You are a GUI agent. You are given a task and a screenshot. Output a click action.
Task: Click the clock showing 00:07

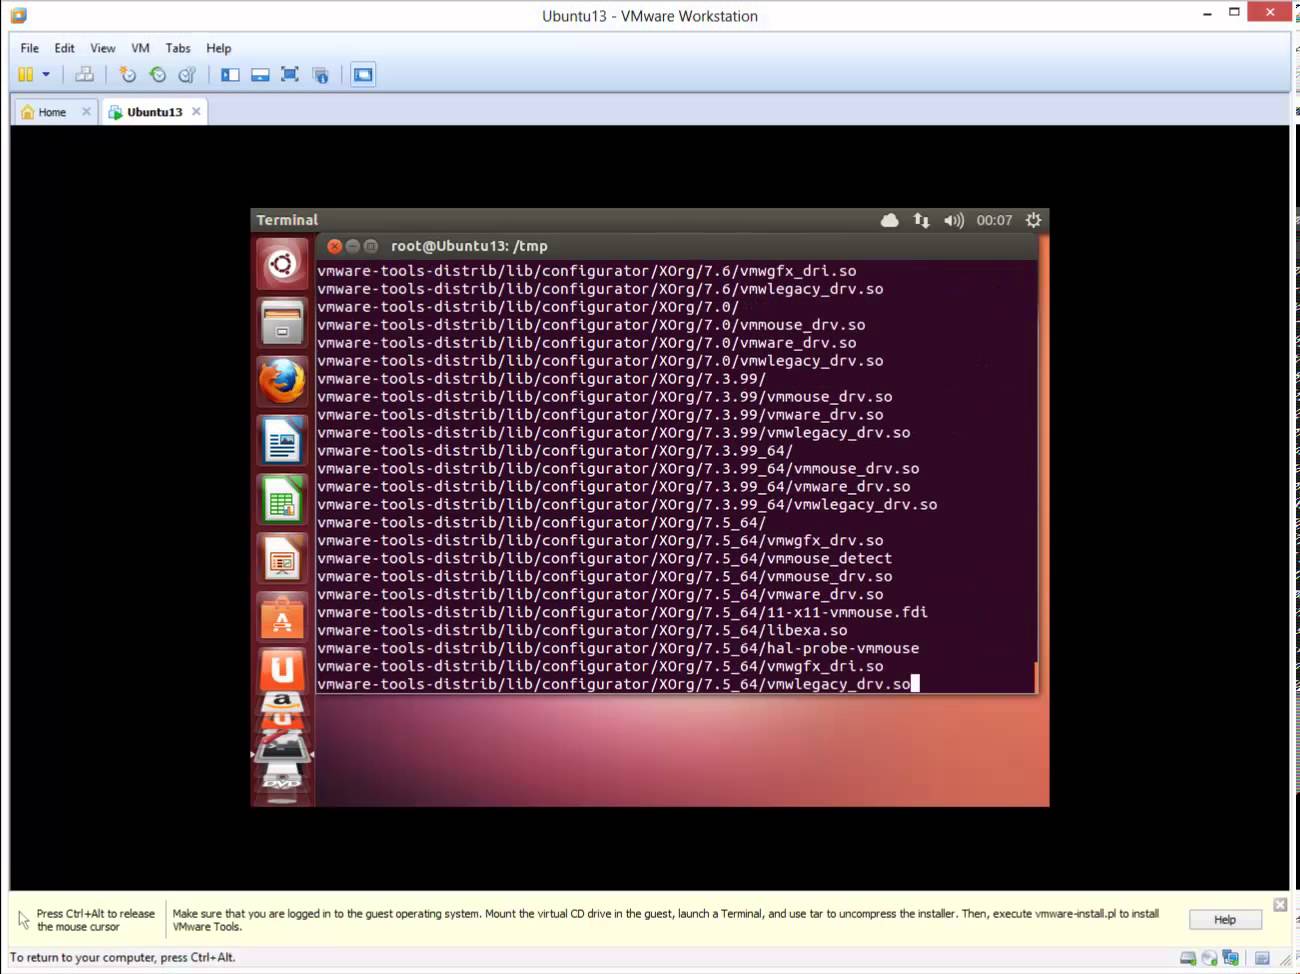click(993, 220)
